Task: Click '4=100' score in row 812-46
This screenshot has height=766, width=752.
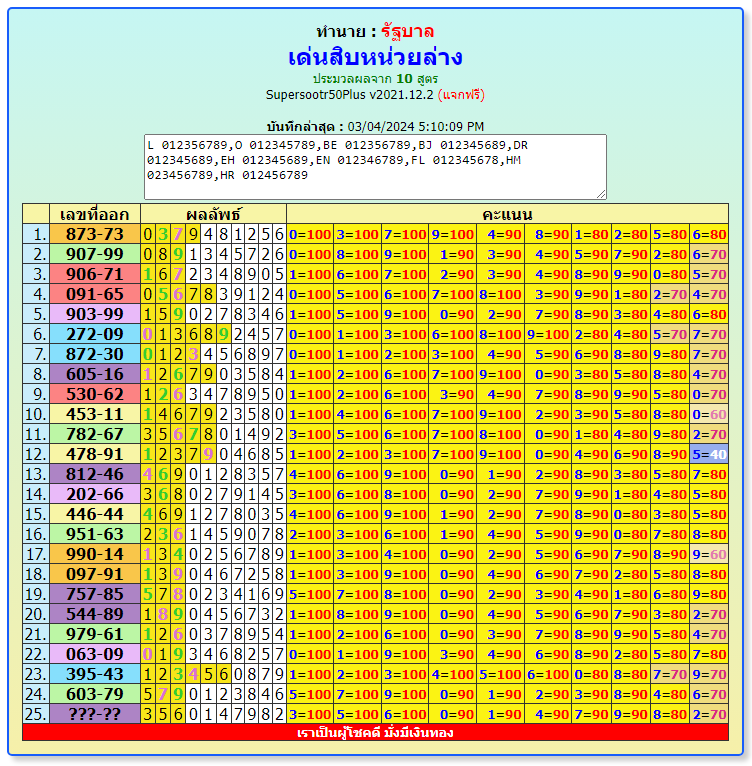Action: click(310, 475)
